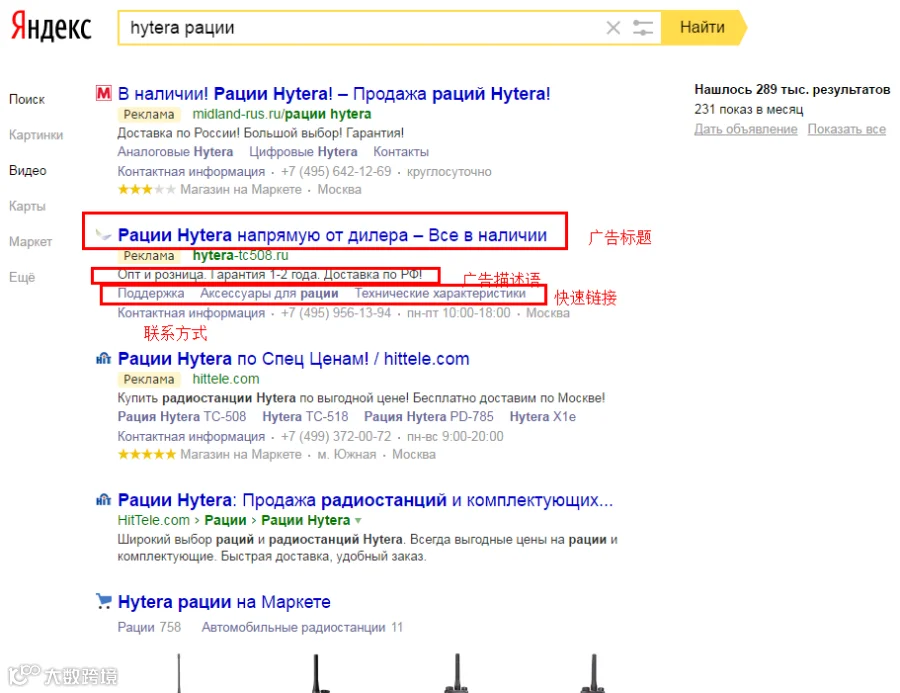This screenshot has width=900, height=693.
Task: Expand the Ещё menu item
Action: pyautogui.click(x=22, y=277)
